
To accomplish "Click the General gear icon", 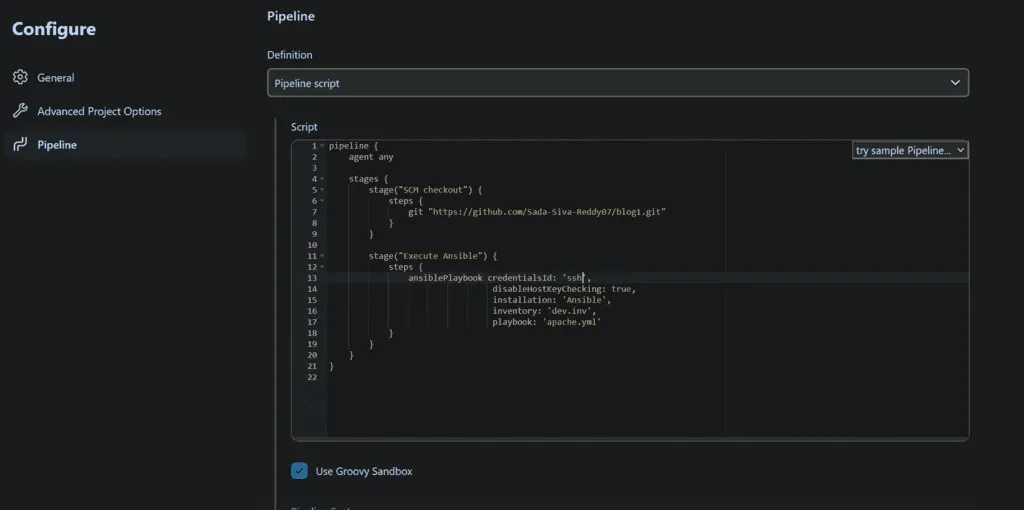I will (x=20, y=77).
